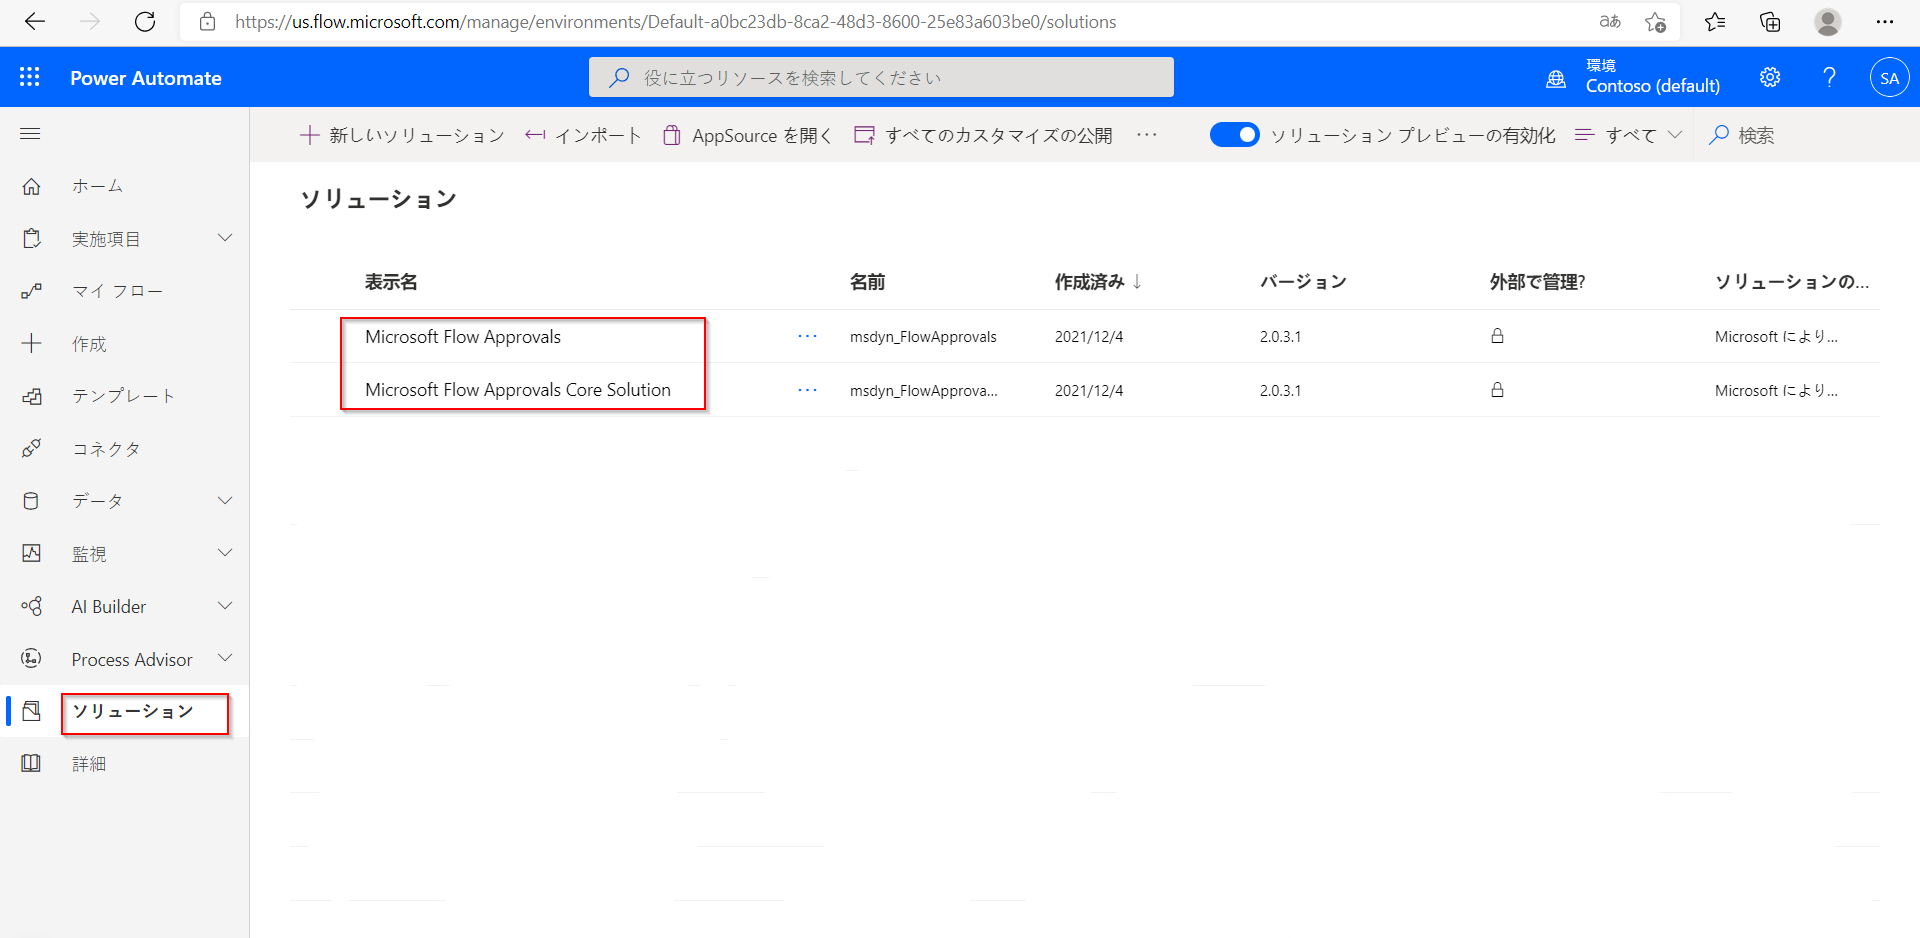
Task: Open the SA account avatar
Action: tap(1889, 78)
